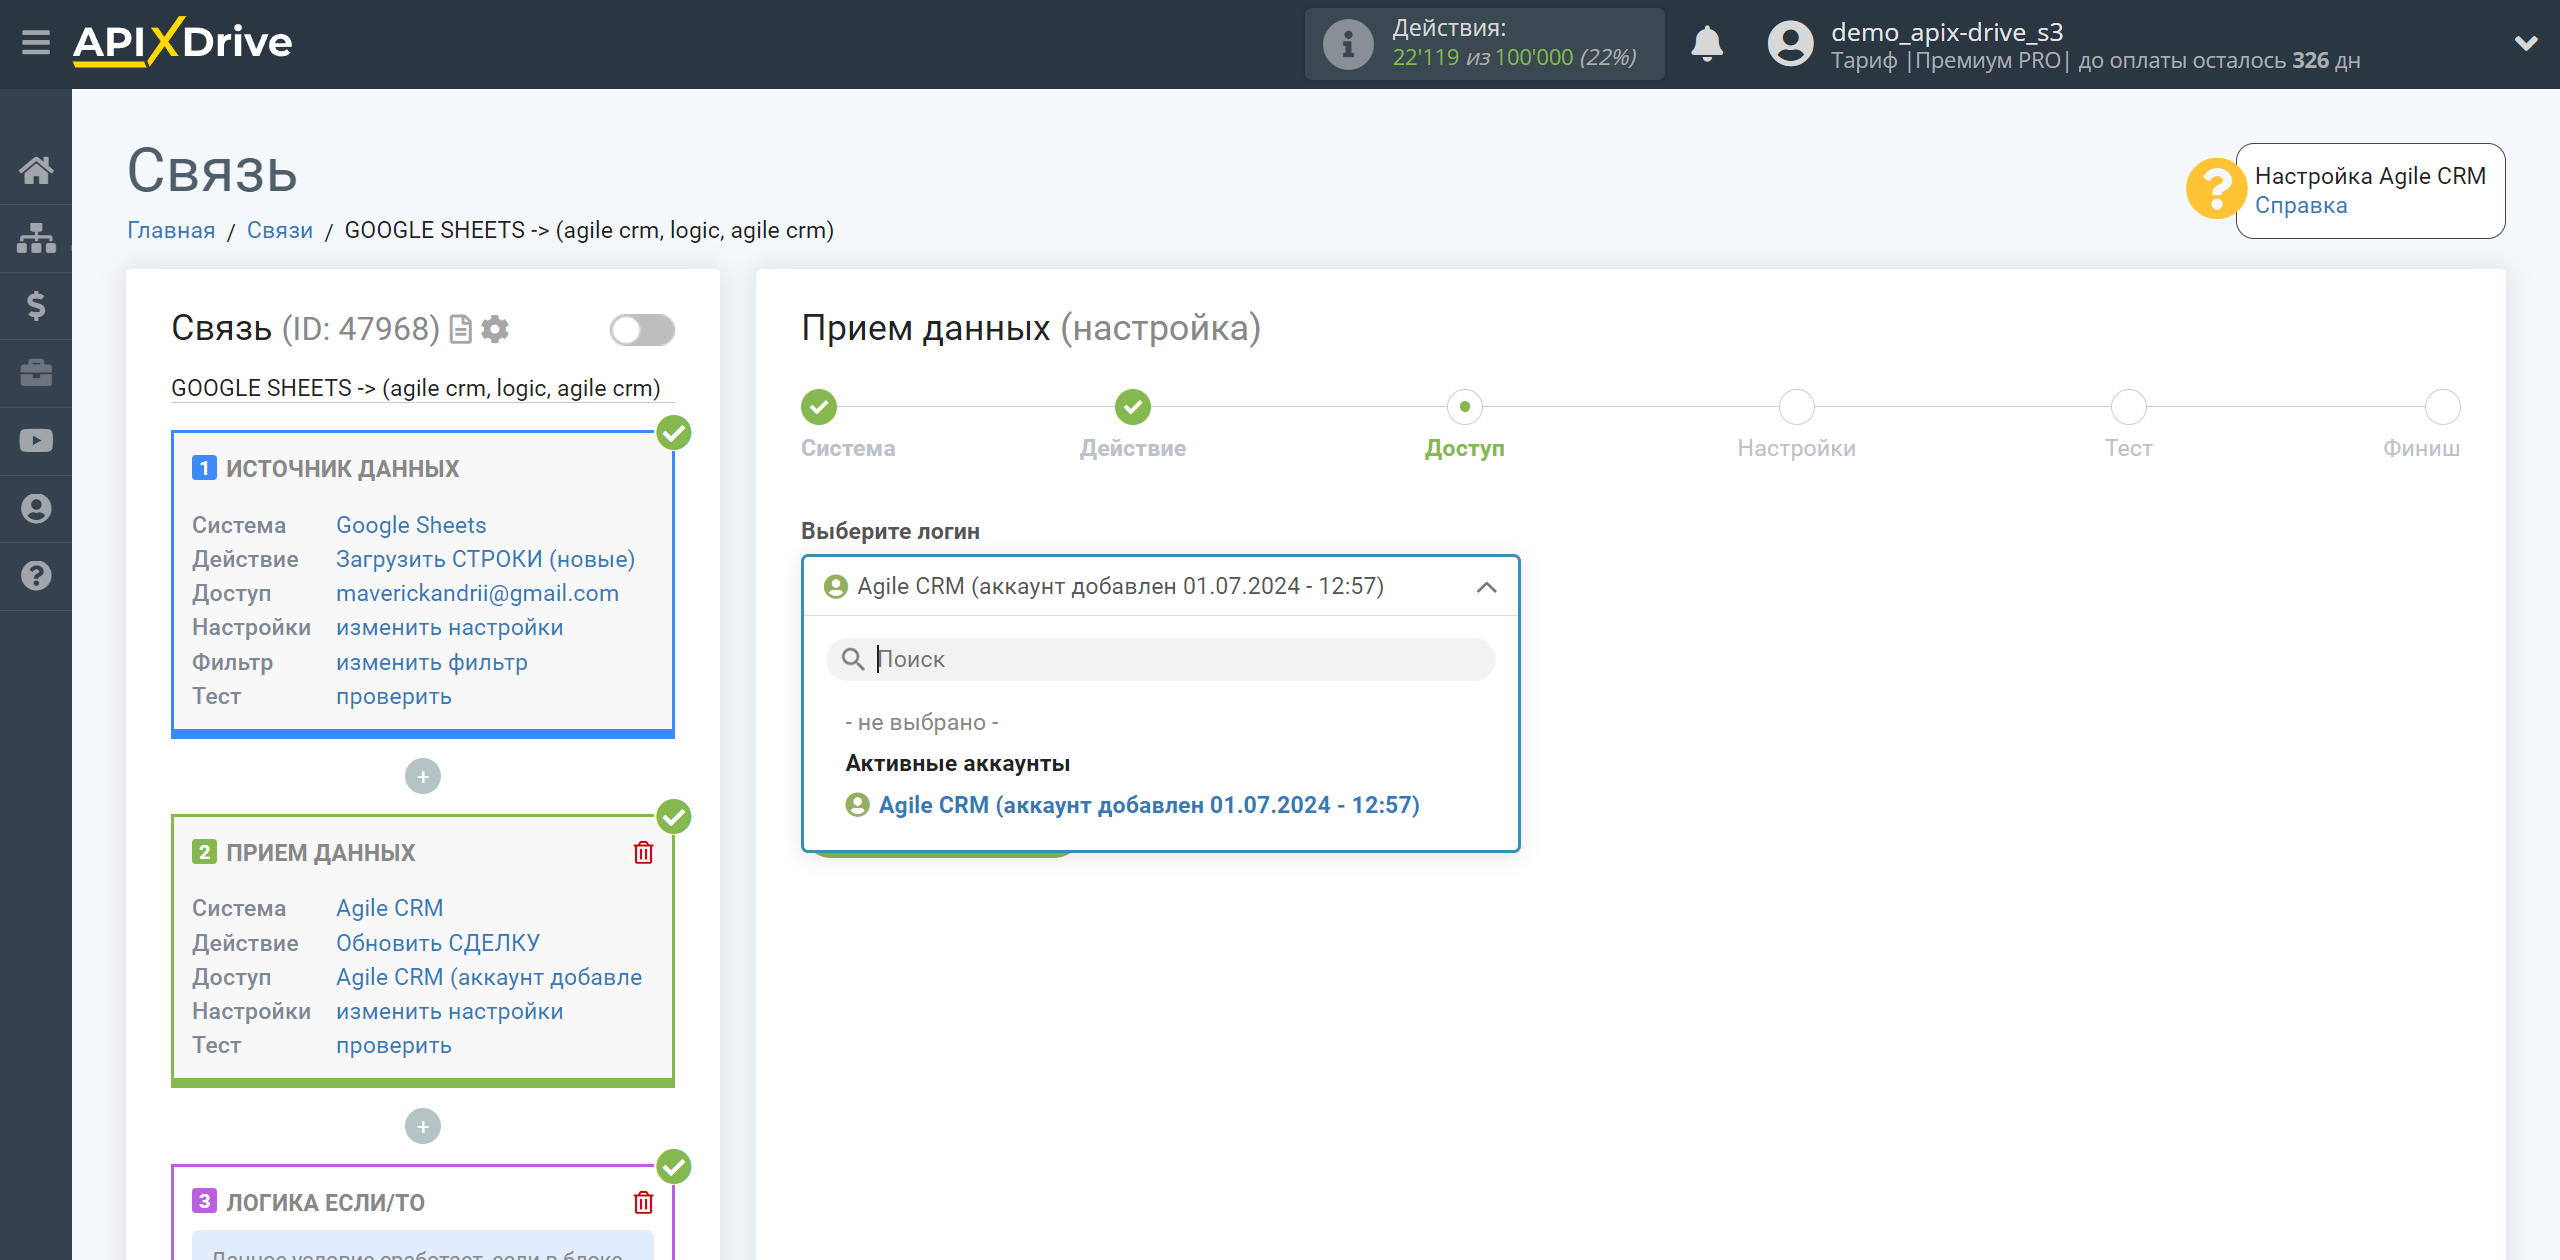Open connections sitemap sidebar icon

pyautogui.click(x=36, y=238)
